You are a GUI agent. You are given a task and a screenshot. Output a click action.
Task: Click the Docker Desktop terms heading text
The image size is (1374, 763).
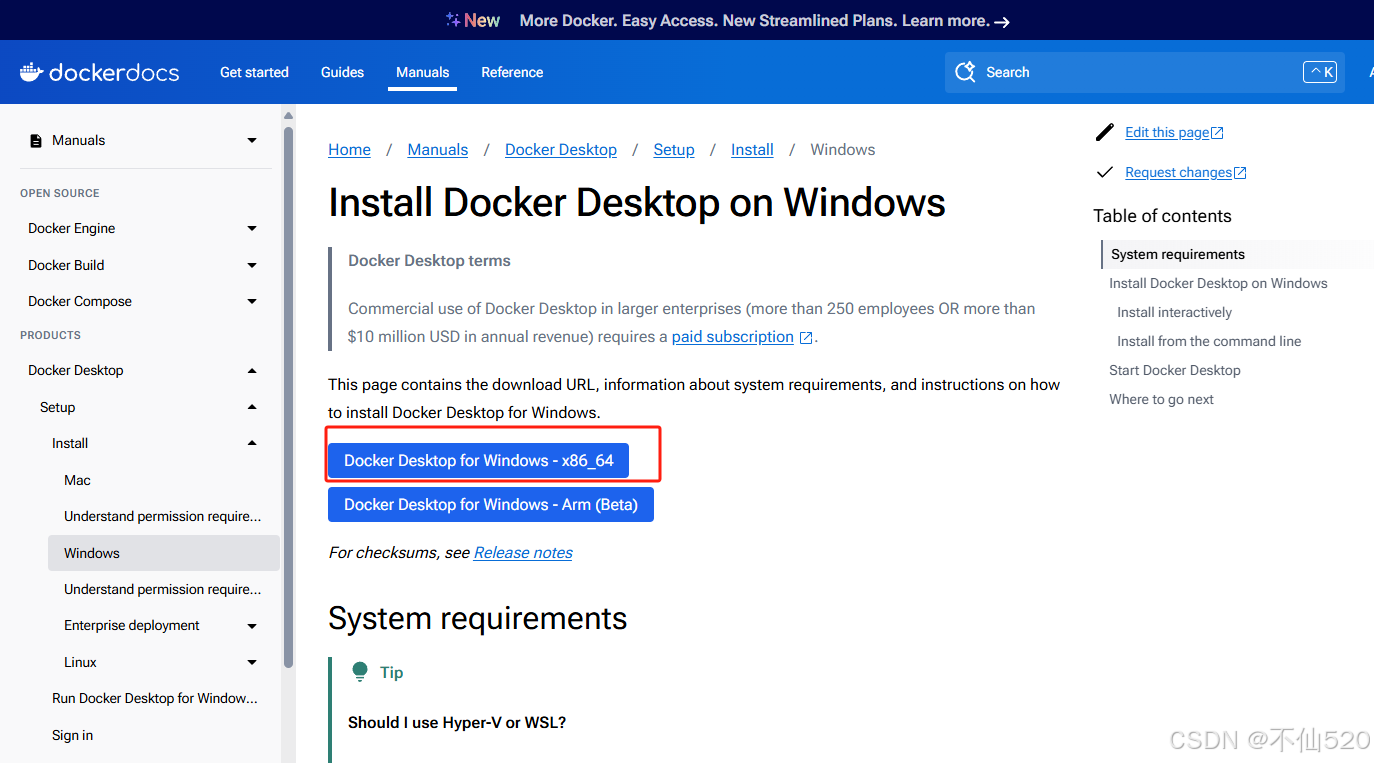click(x=429, y=261)
